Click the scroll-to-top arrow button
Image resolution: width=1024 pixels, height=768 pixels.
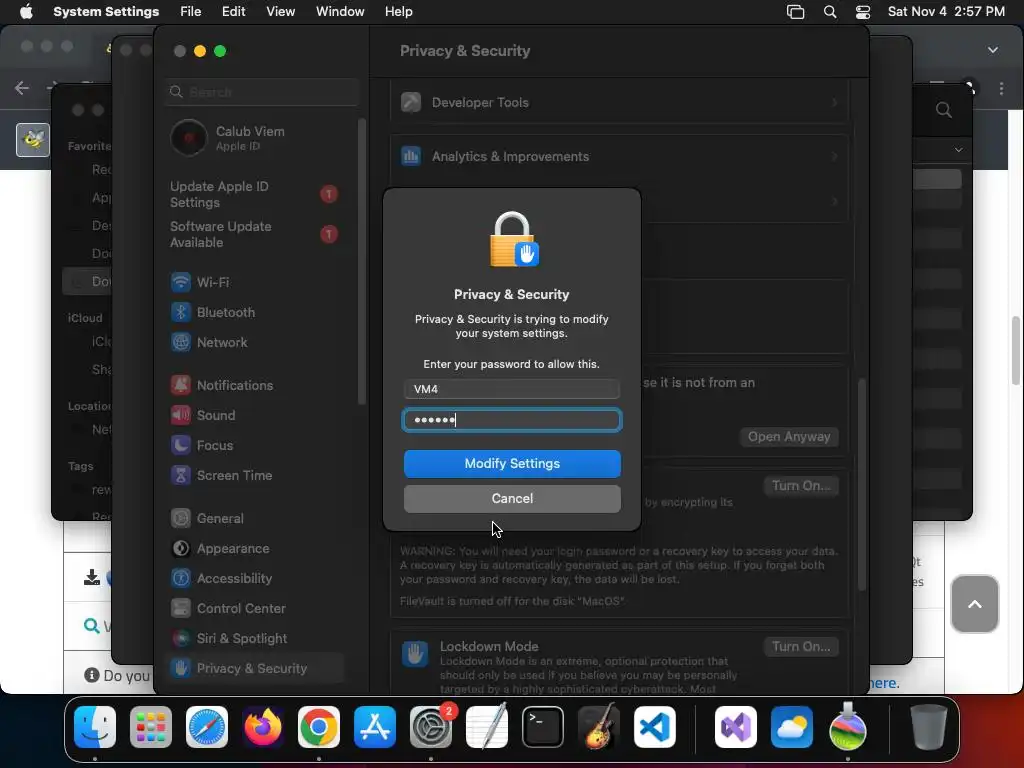(x=974, y=604)
